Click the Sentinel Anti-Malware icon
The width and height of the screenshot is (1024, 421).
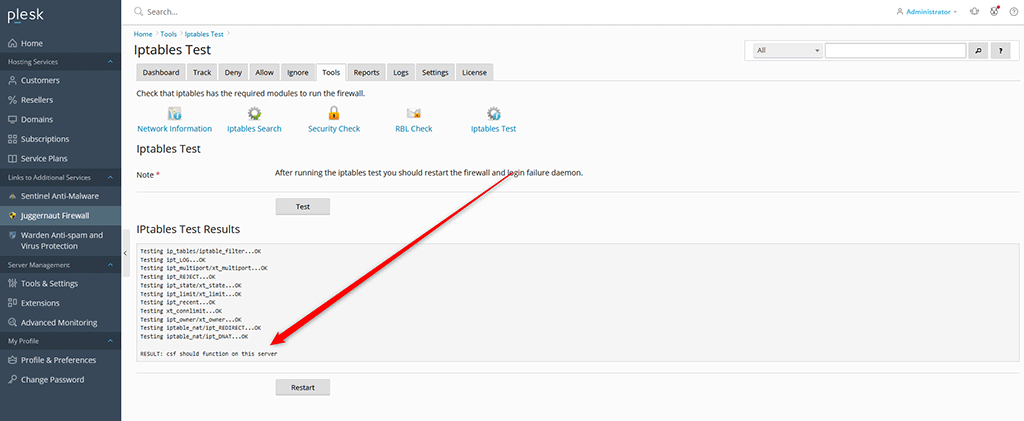click(x=12, y=196)
